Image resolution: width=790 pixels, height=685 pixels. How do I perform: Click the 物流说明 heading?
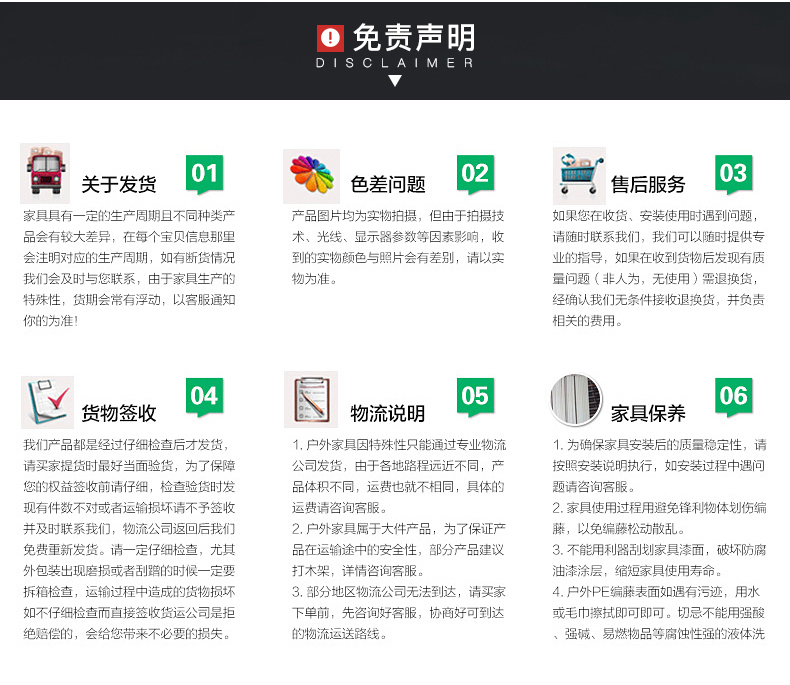(388, 413)
